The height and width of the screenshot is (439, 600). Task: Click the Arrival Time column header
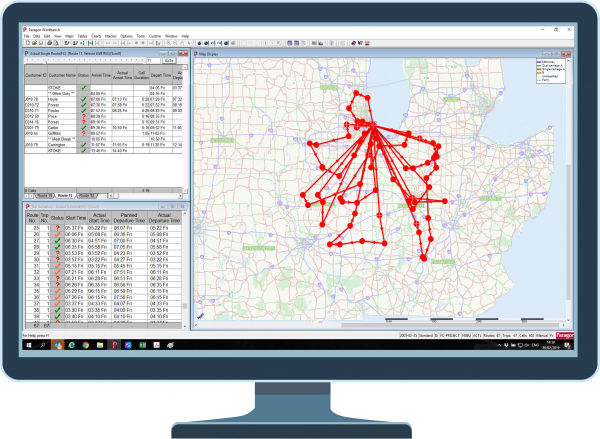(101, 75)
